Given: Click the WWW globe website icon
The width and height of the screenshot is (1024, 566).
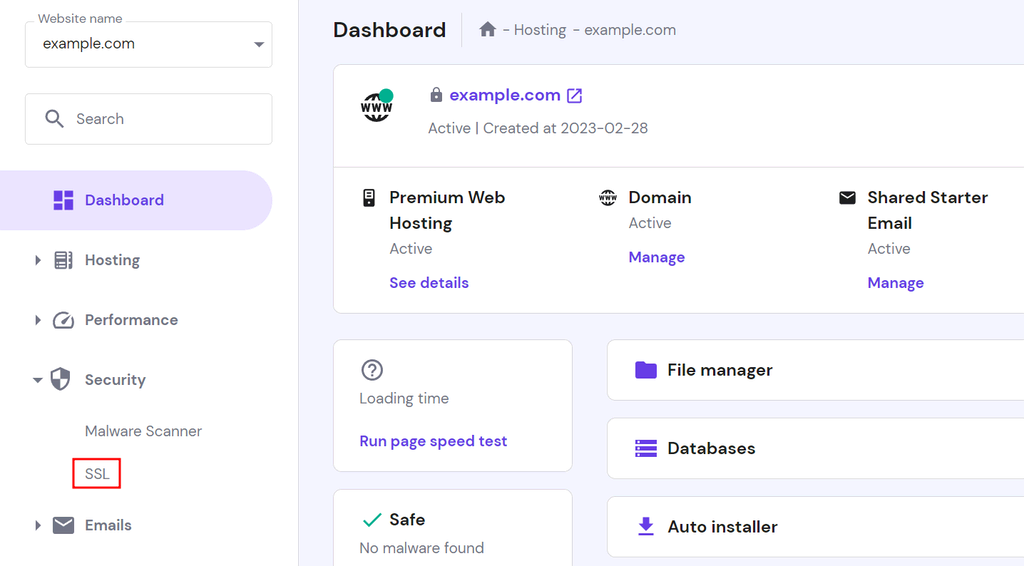Looking at the screenshot, I should (x=377, y=106).
